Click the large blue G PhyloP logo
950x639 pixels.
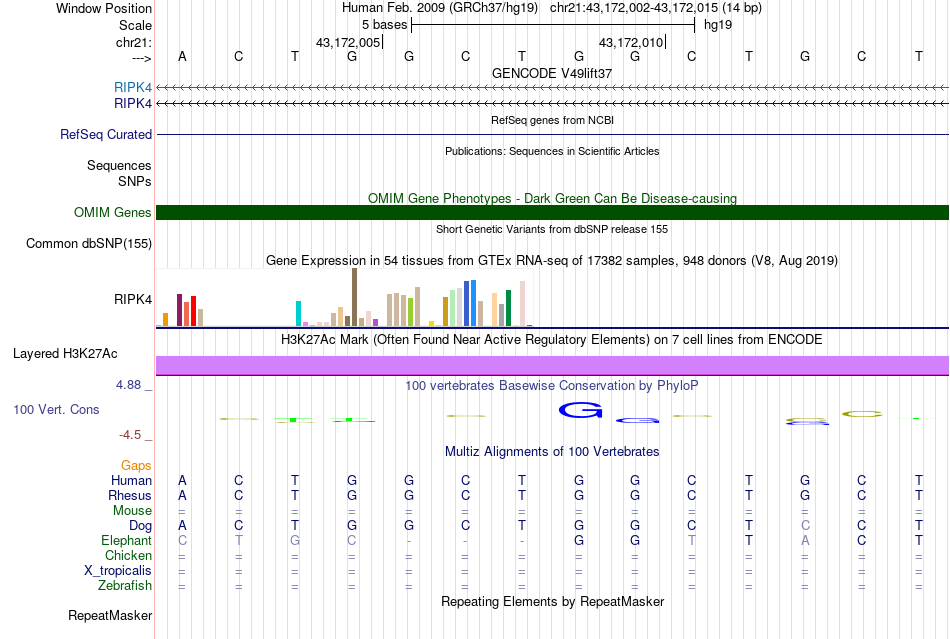(x=580, y=410)
